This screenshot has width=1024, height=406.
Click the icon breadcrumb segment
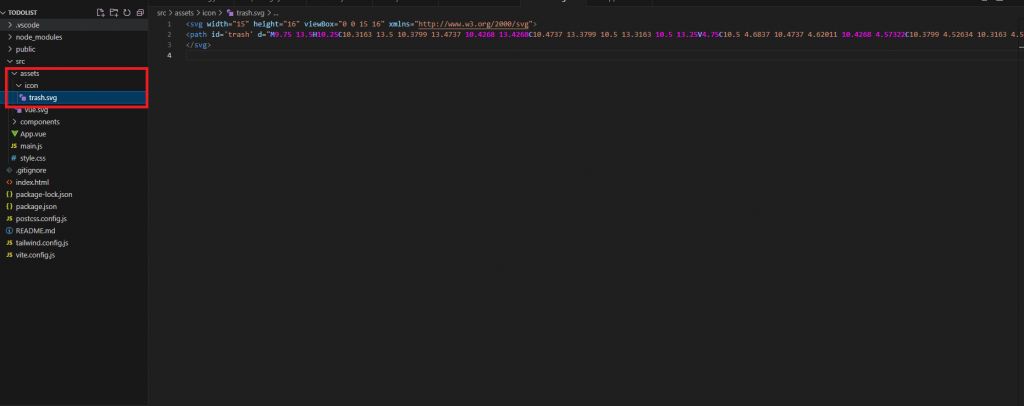(209, 12)
